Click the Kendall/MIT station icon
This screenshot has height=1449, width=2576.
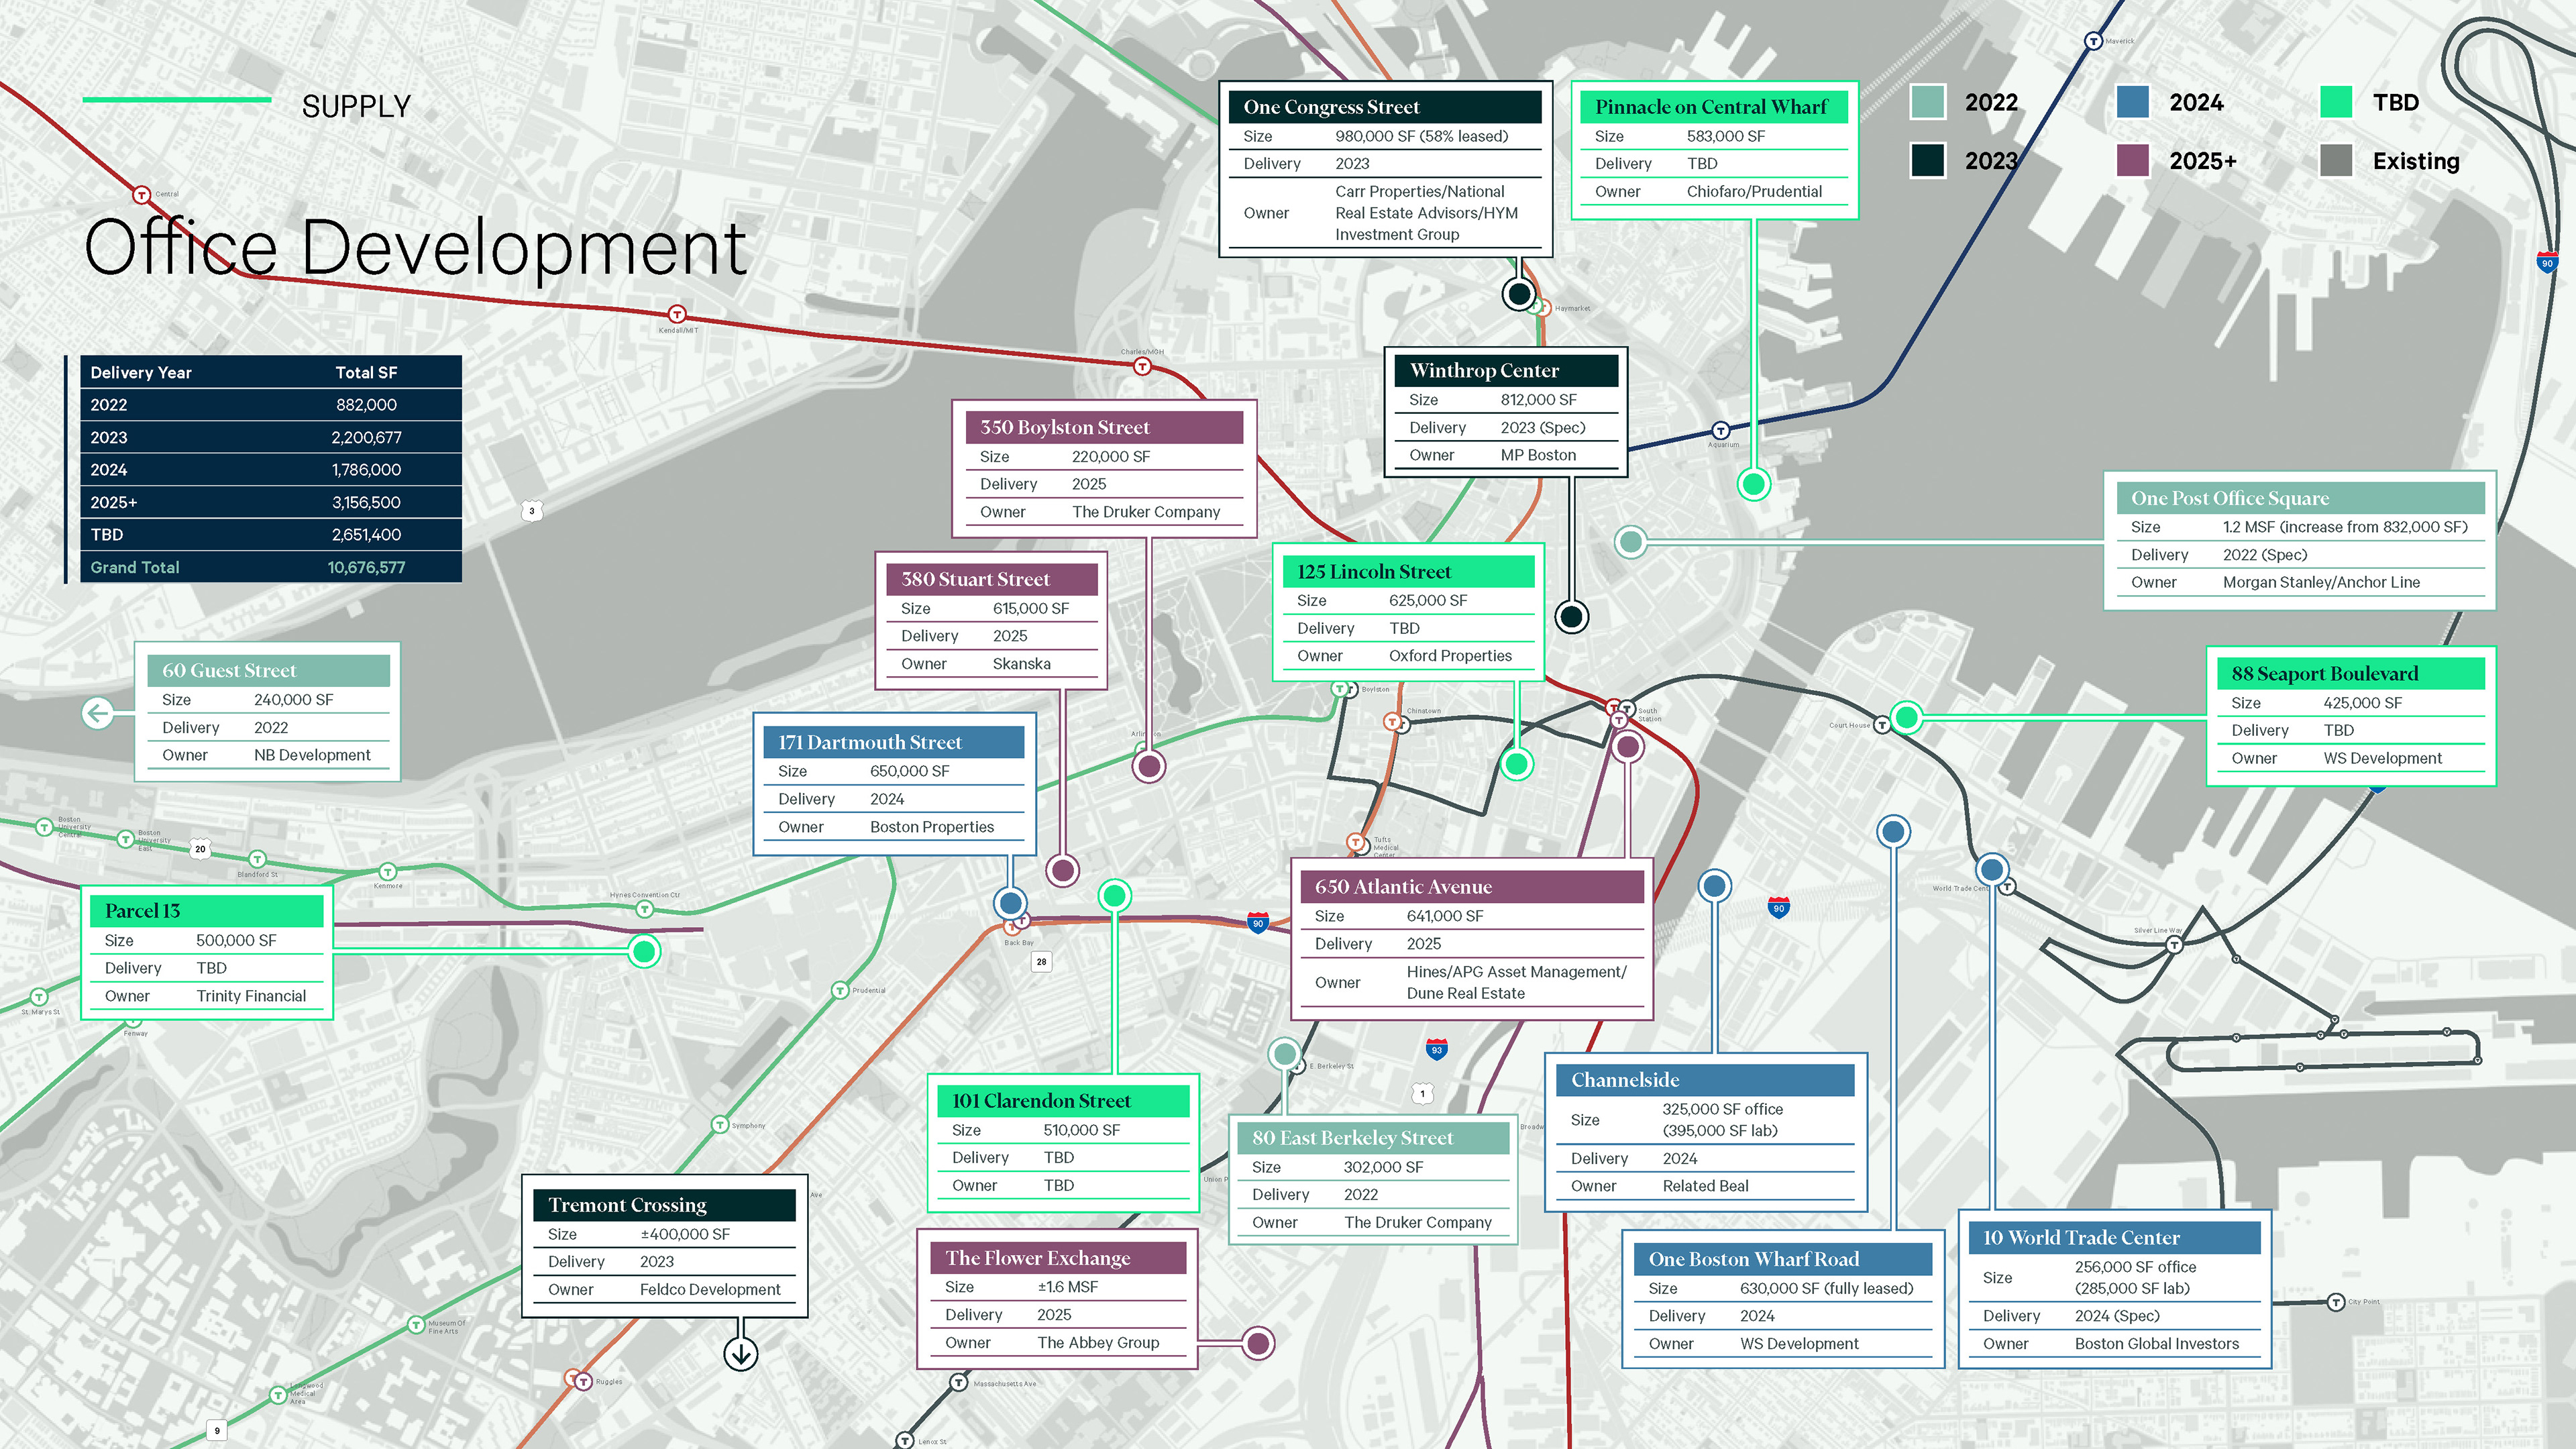click(677, 314)
